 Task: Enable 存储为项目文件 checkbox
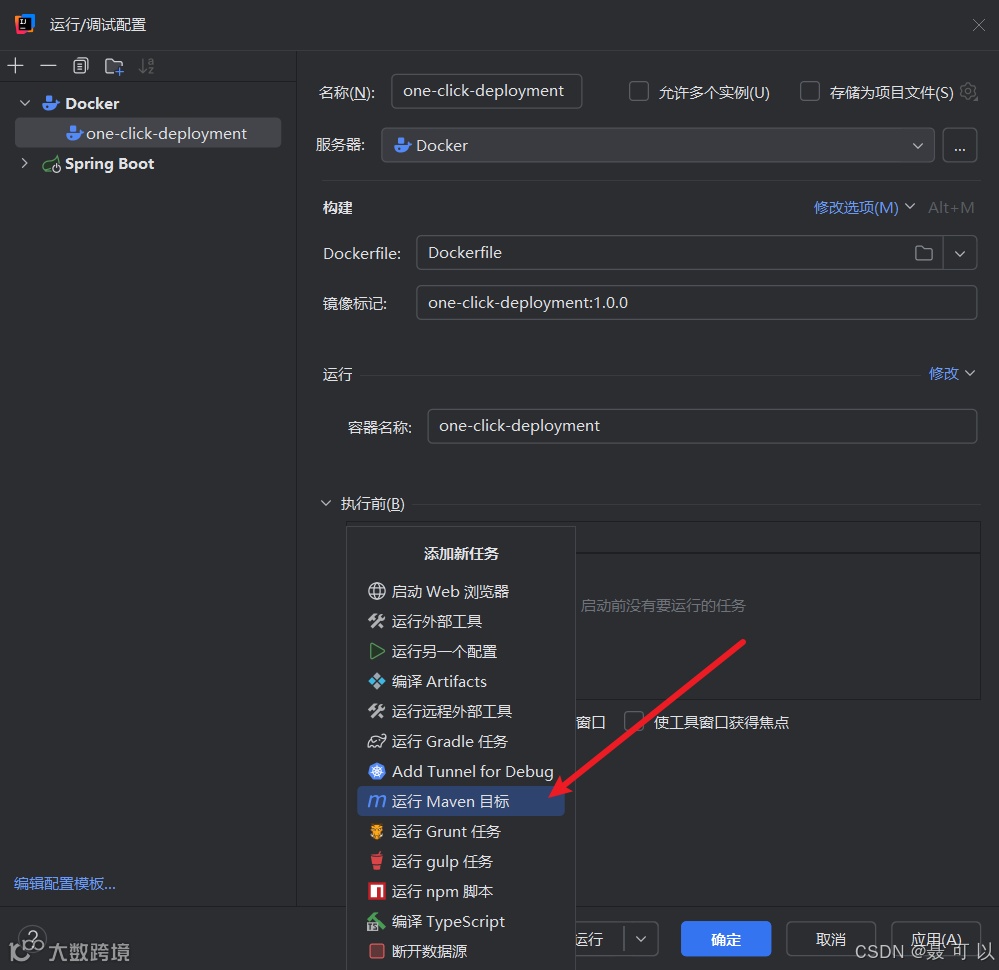click(x=809, y=91)
